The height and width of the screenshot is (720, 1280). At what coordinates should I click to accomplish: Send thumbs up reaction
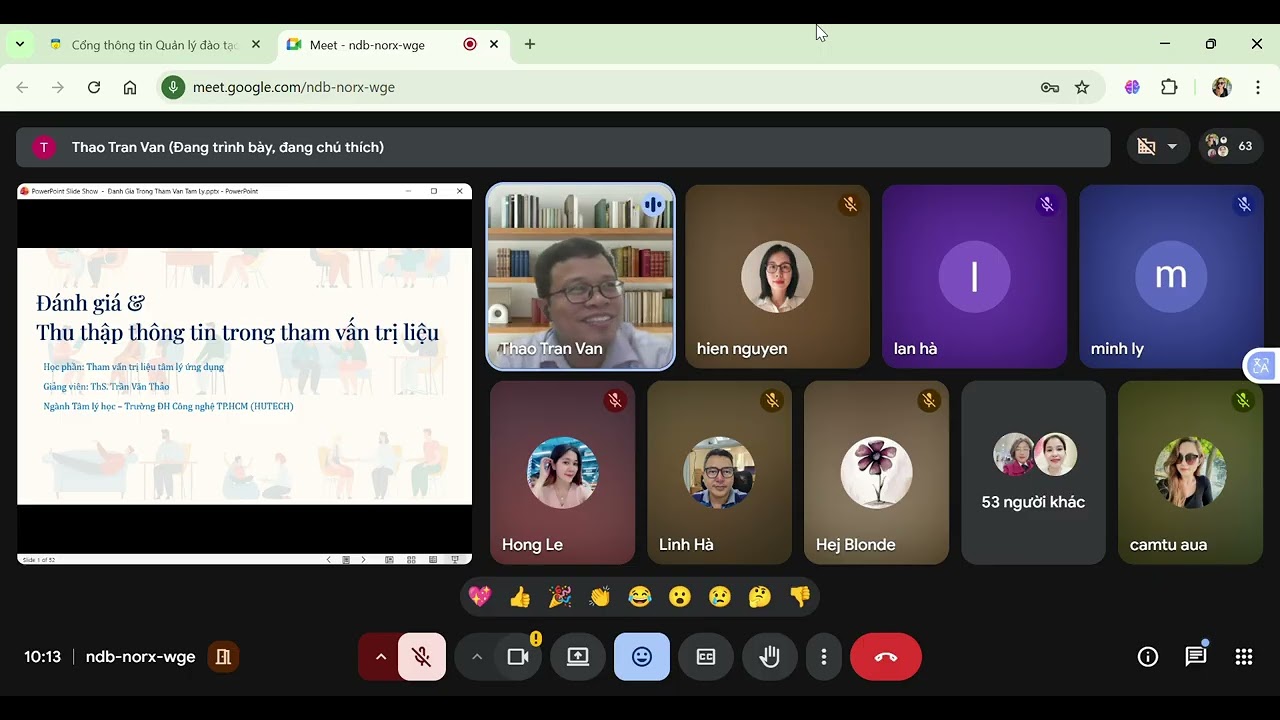520,597
